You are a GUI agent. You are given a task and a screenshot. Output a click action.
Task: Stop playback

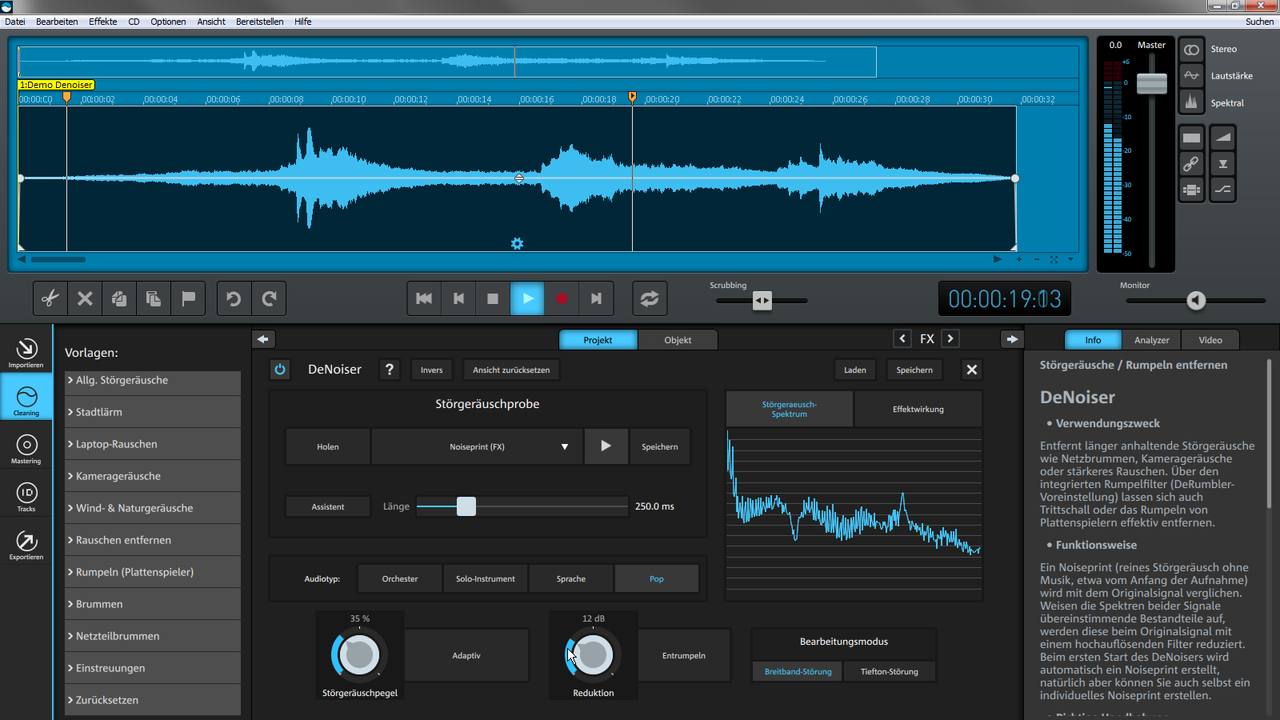[x=492, y=298]
